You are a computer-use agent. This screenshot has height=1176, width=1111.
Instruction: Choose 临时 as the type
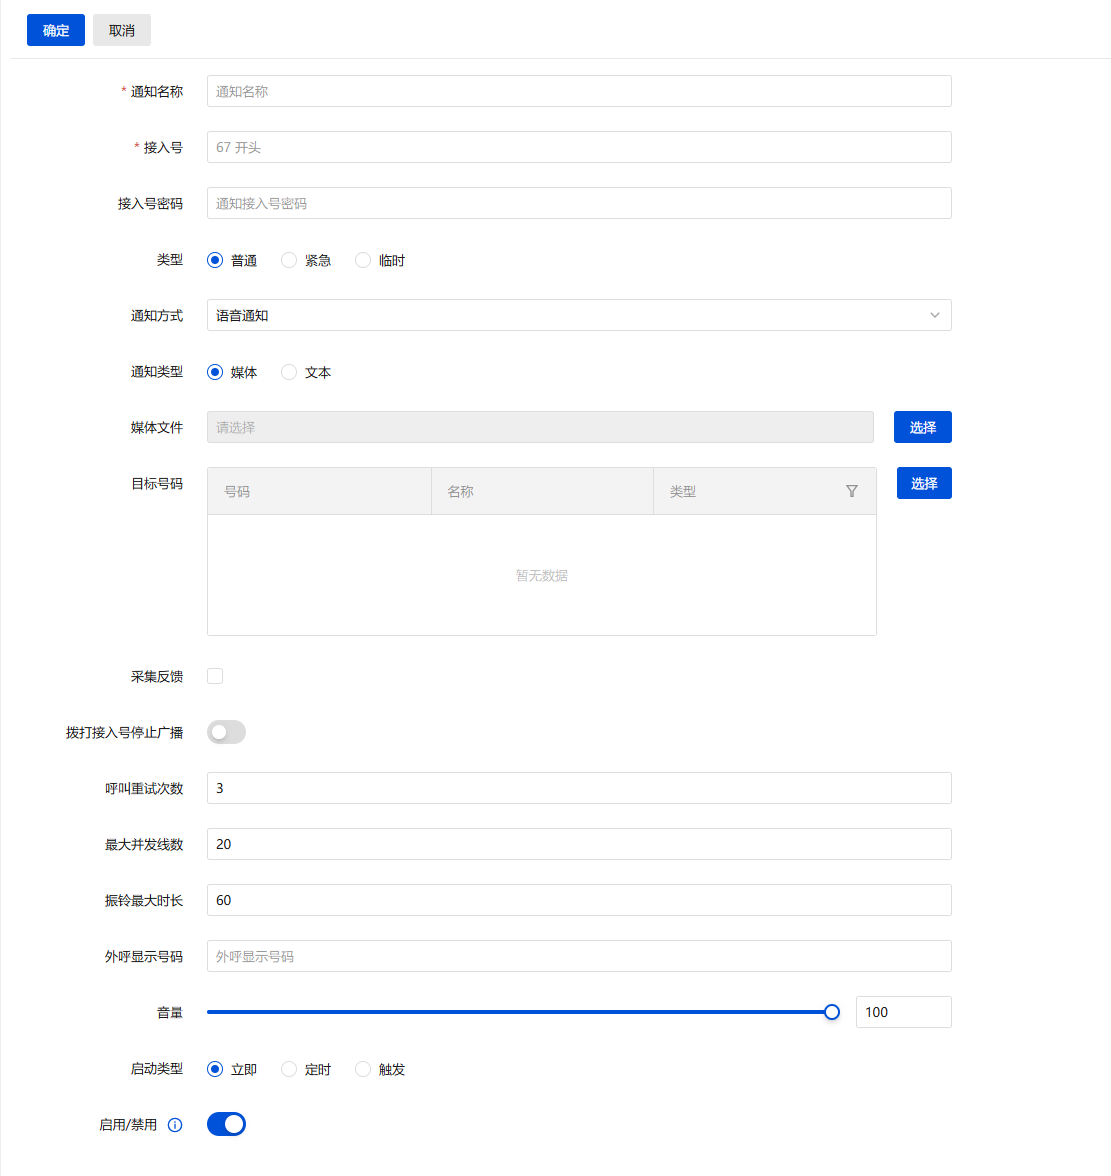pyautogui.click(x=363, y=260)
